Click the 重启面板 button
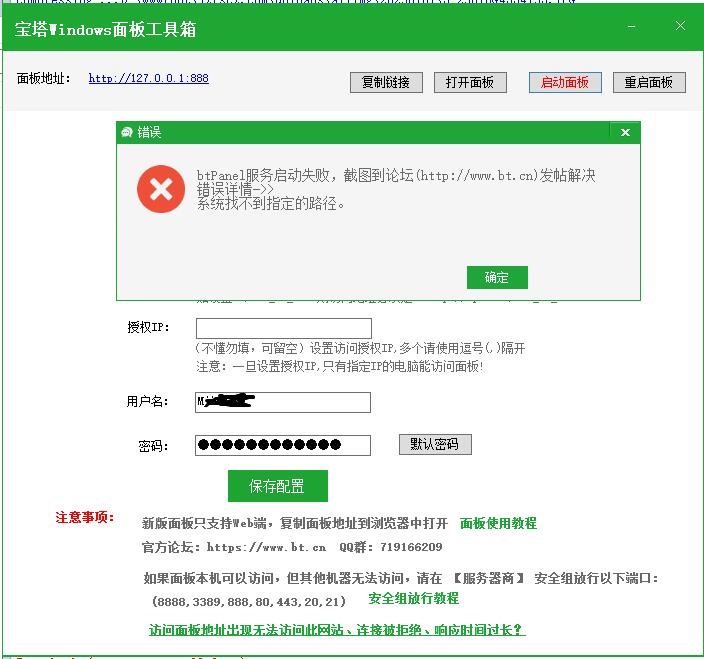Viewport: 704px width, 659px height. tap(649, 83)
